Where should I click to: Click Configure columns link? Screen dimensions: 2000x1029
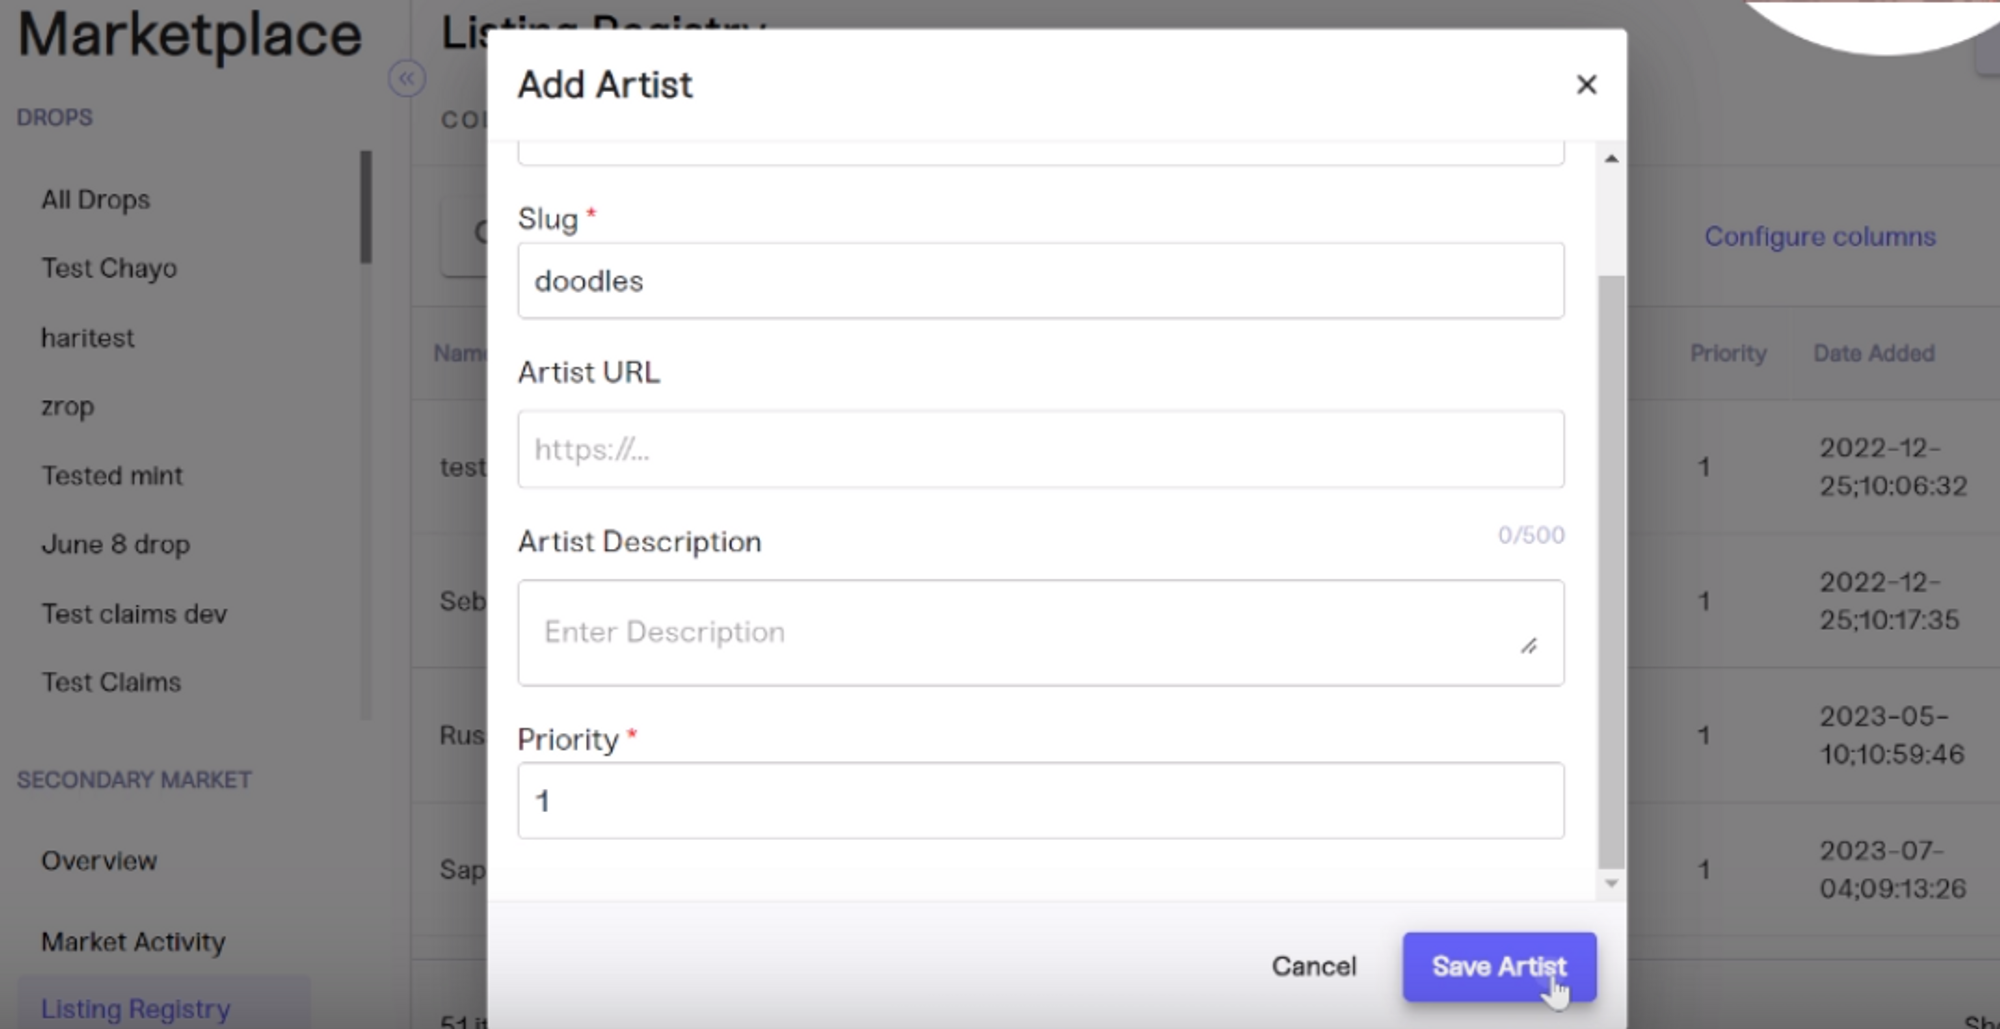pos(1819,237)
